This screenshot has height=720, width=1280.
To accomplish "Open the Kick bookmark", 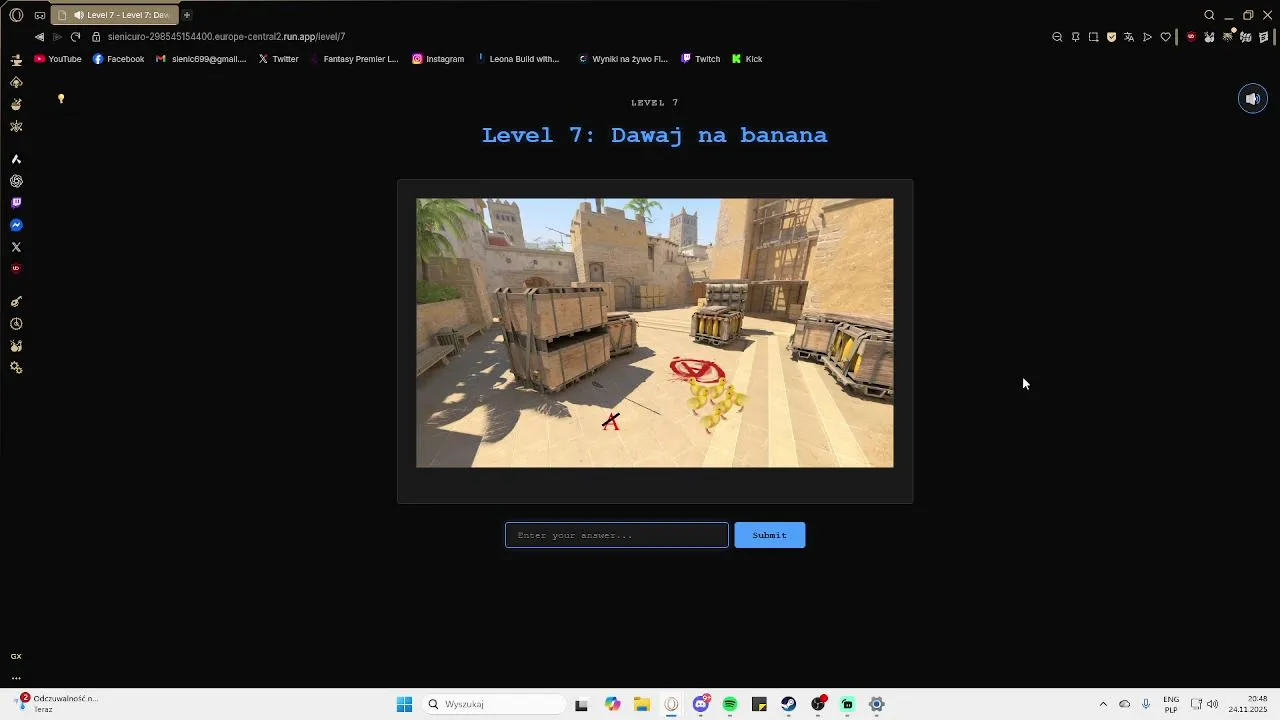I will [x=747, y=59].
